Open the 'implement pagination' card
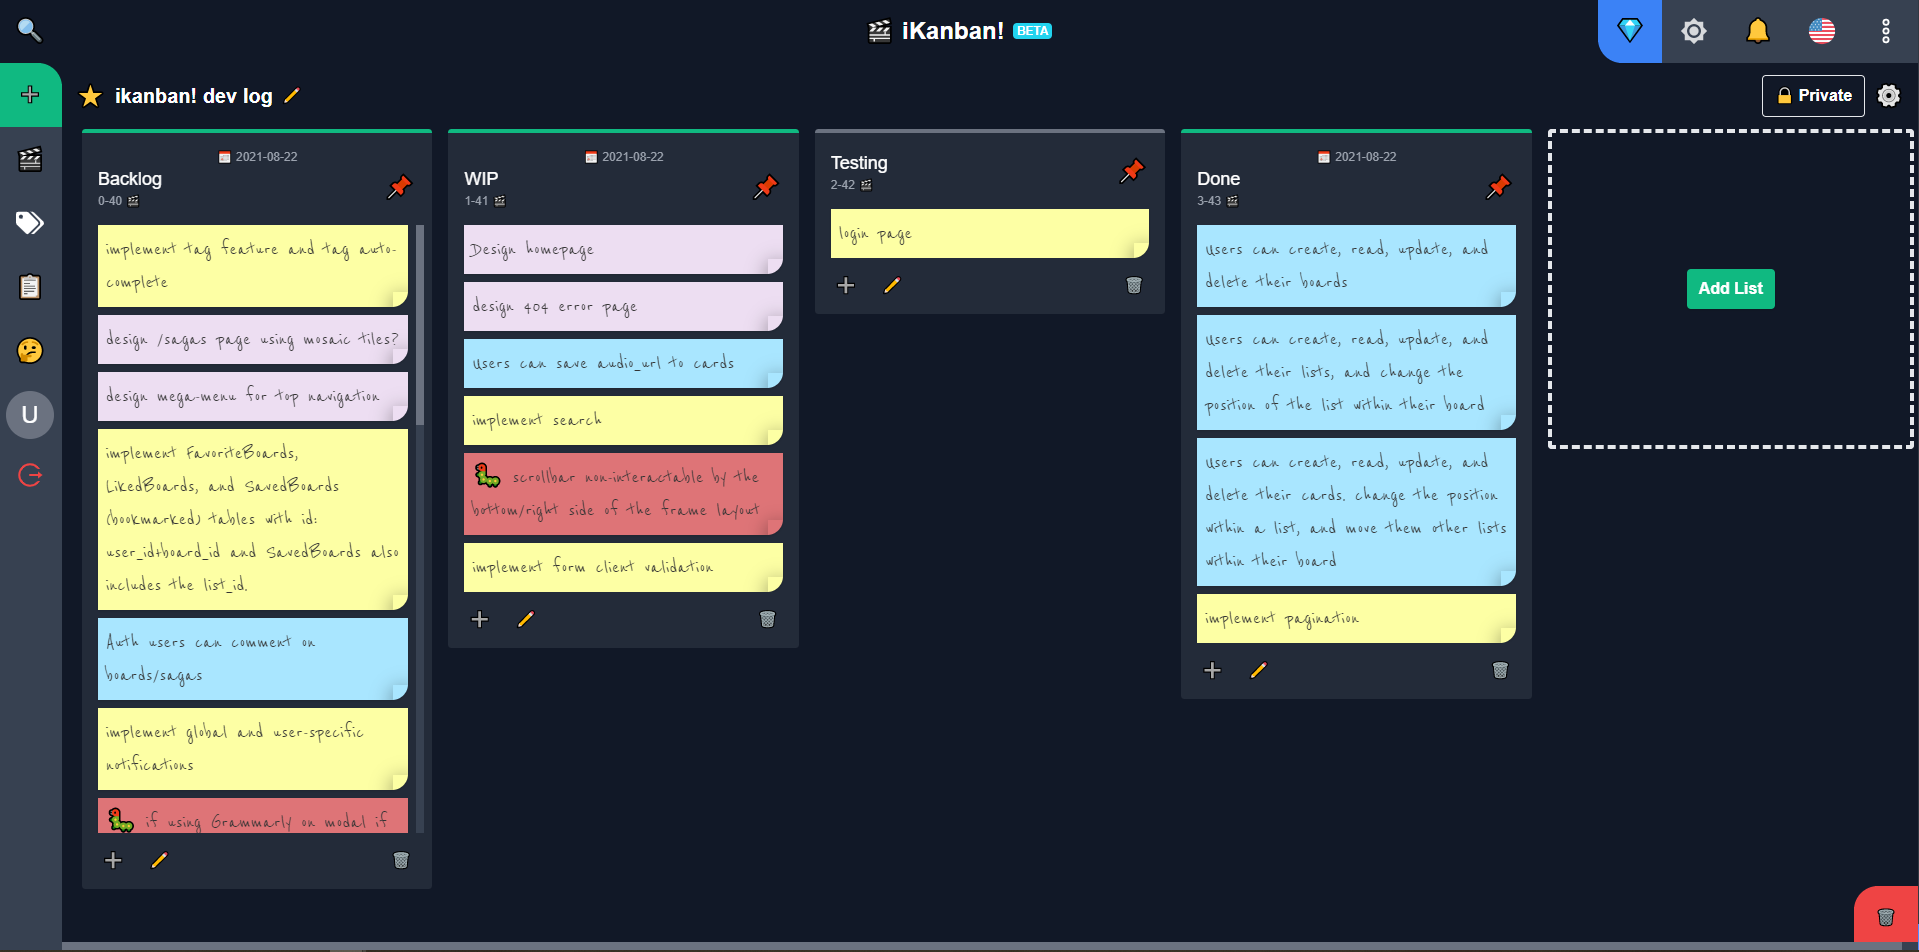1919x952 pixels. pyautogui.click(x=1356, y=618)
